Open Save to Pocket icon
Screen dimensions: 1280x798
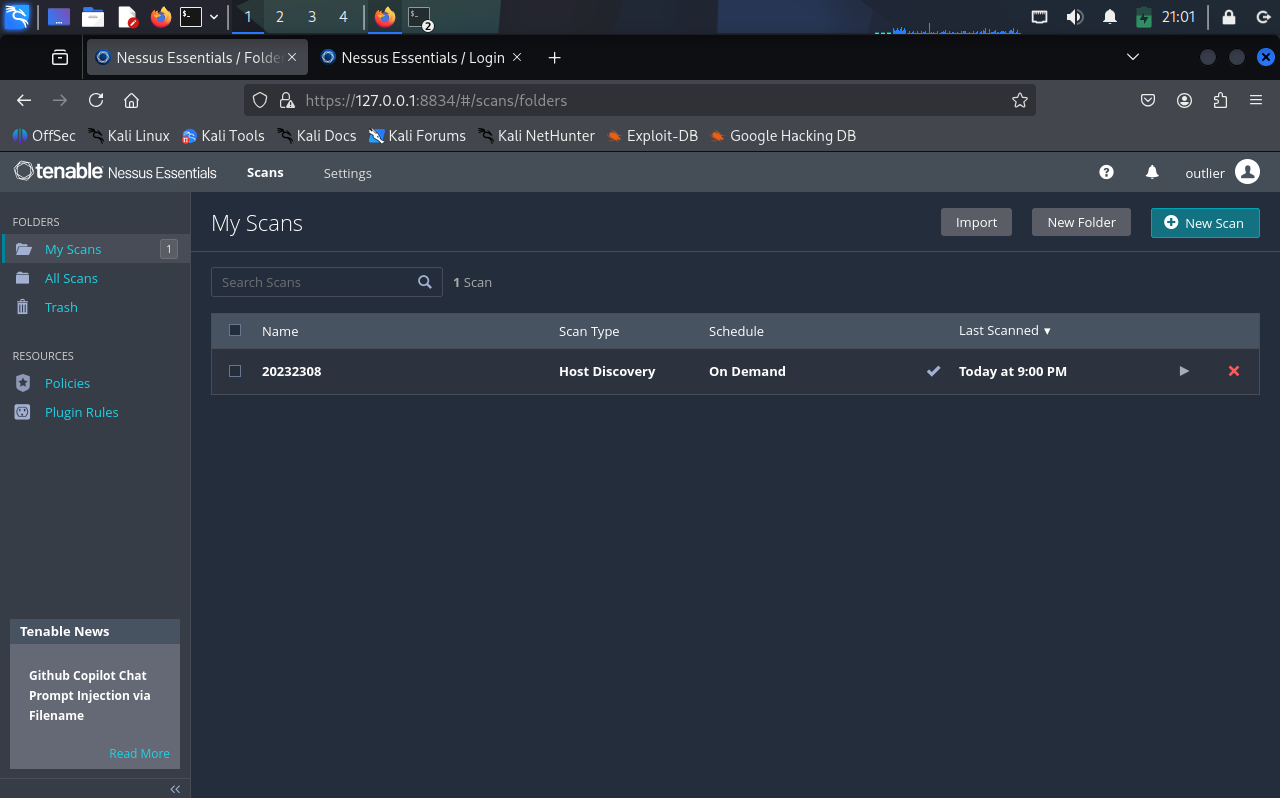(1148, 100)
